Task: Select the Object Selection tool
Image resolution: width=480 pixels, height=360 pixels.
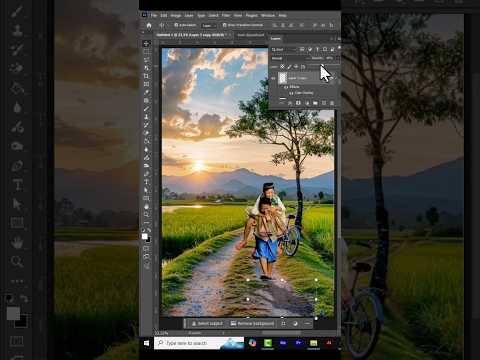Action: 146,68
